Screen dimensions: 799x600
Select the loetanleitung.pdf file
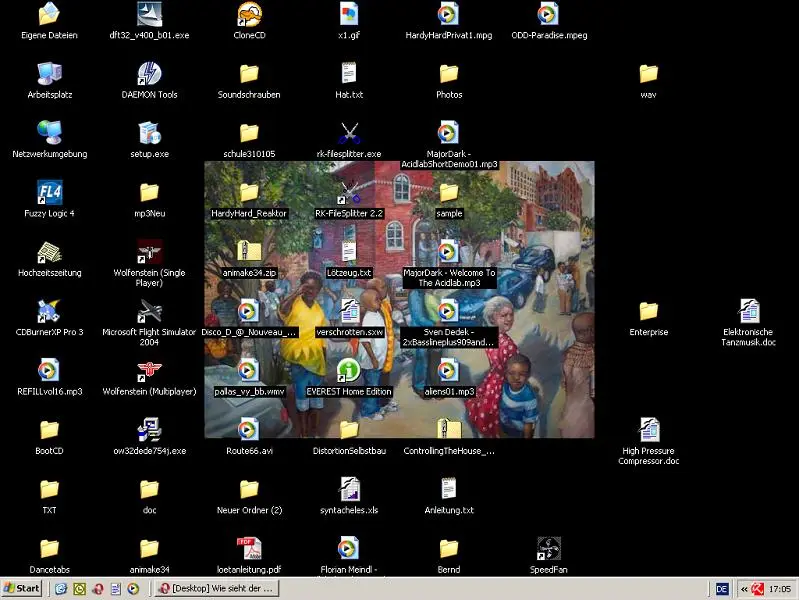[x=249, y=549]
